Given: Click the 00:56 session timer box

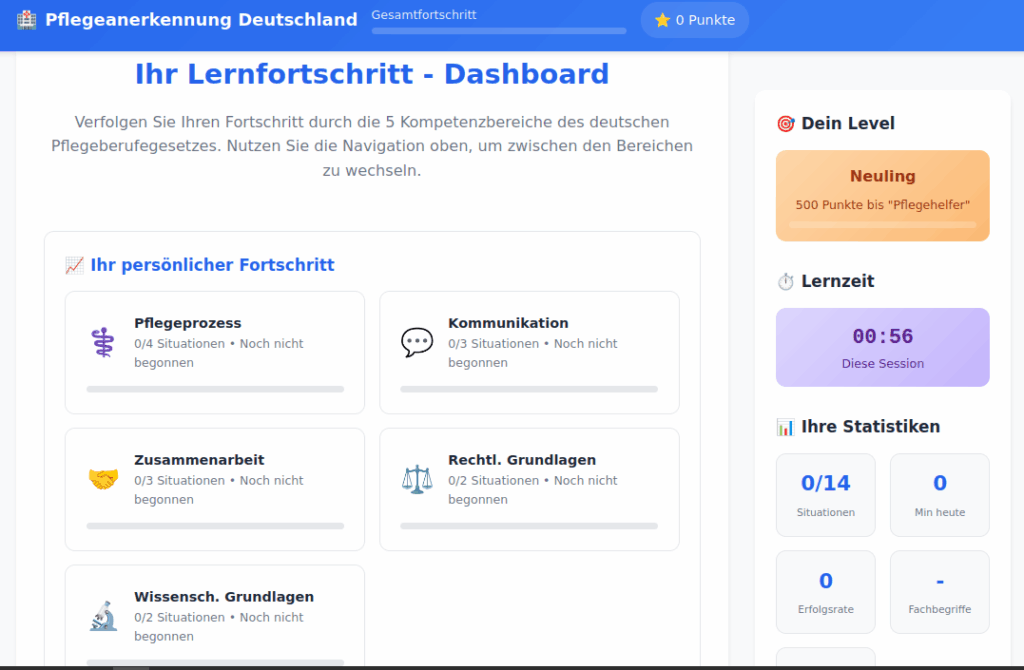Looking at the screenshot, I should click(x=882, y=347).
